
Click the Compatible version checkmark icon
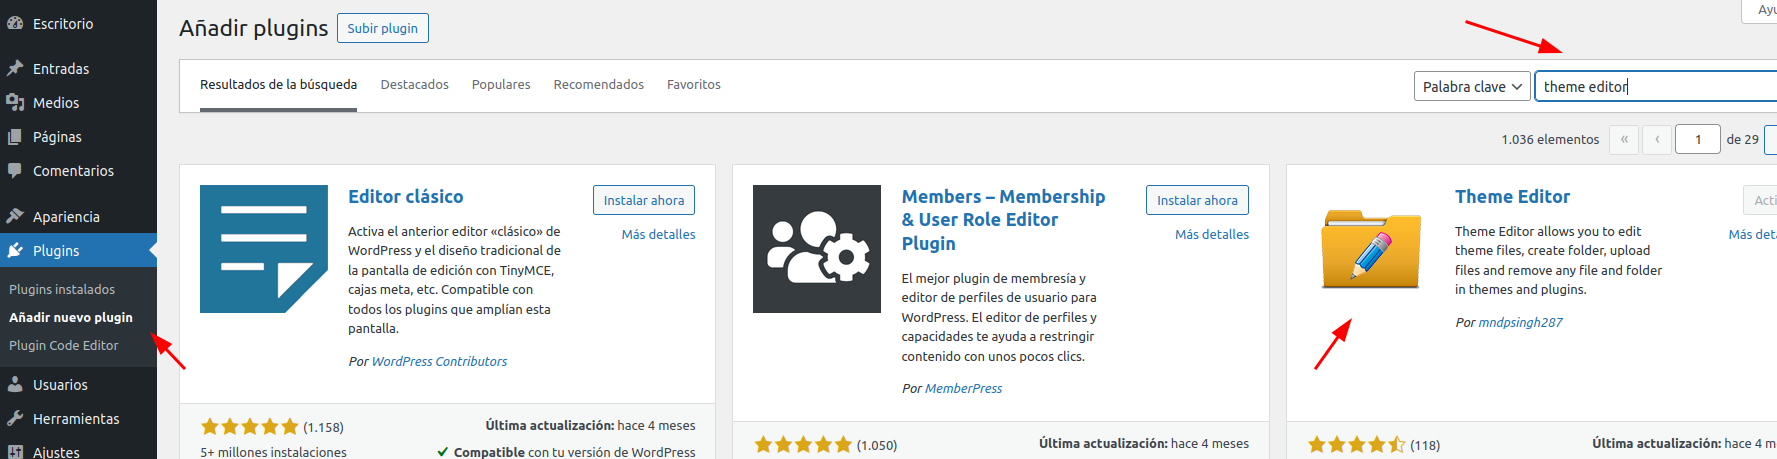442,452
